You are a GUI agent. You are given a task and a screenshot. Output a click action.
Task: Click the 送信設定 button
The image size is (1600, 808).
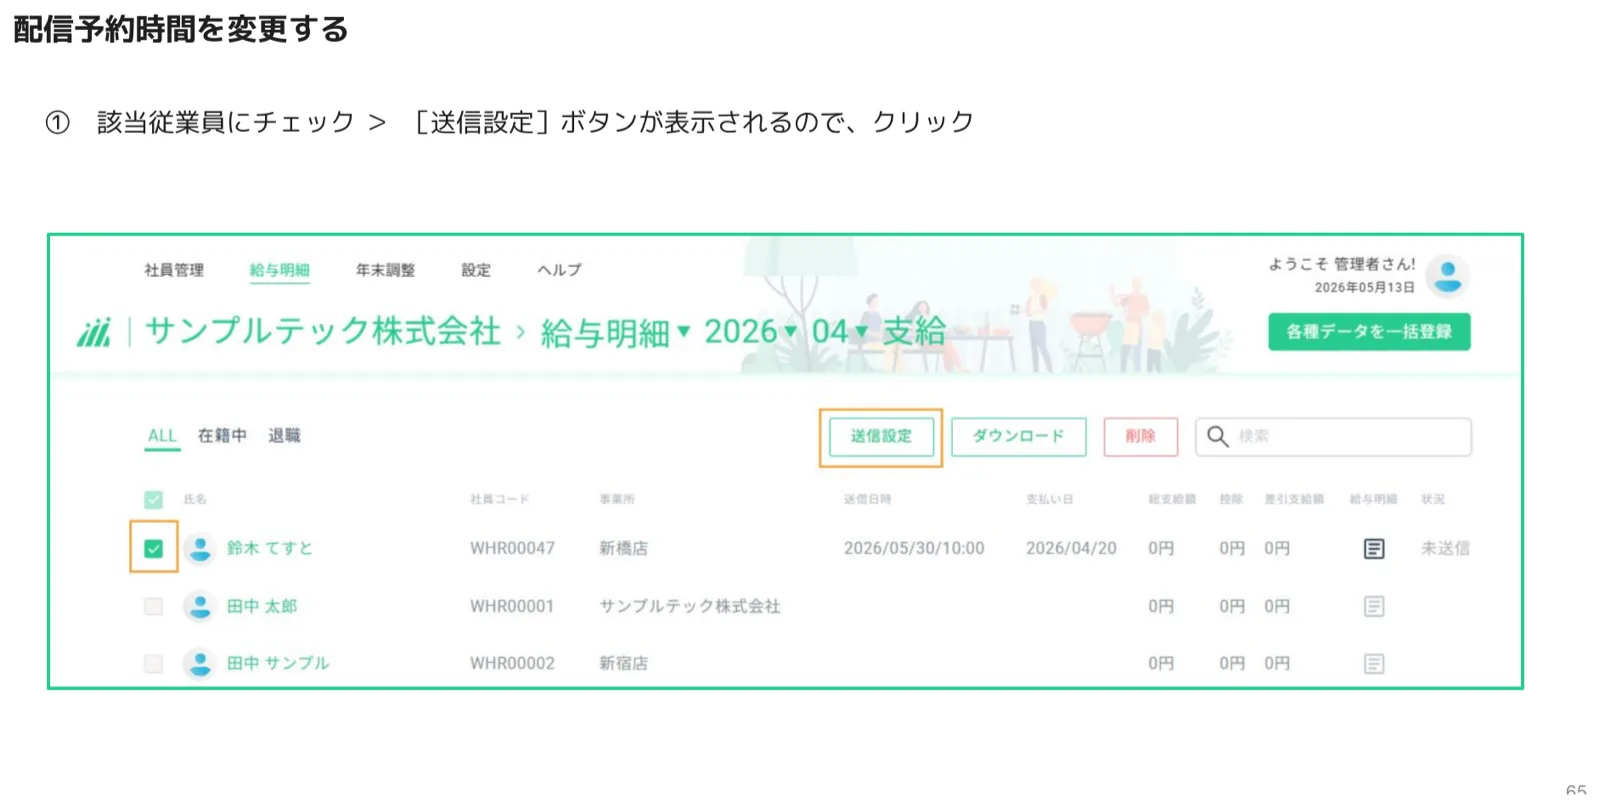pyautogui.click(x=881, y=437)
